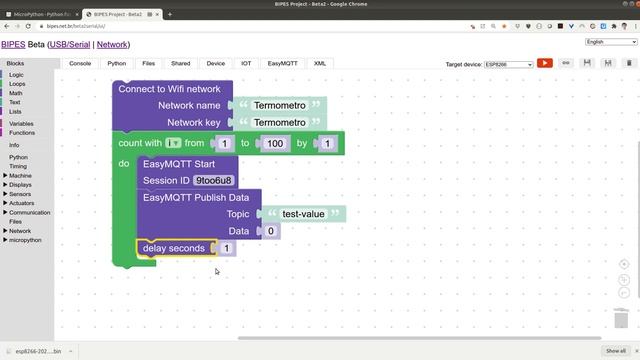Click the first save icon next to the link icon
This screenshot has width=640, height=360.
pos(587,63)
